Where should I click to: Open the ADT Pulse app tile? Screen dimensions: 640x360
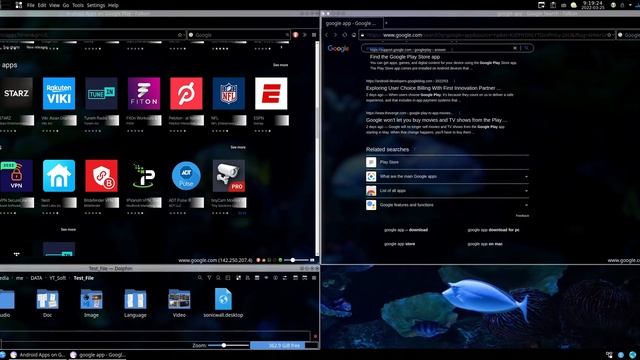click(186, 176)
